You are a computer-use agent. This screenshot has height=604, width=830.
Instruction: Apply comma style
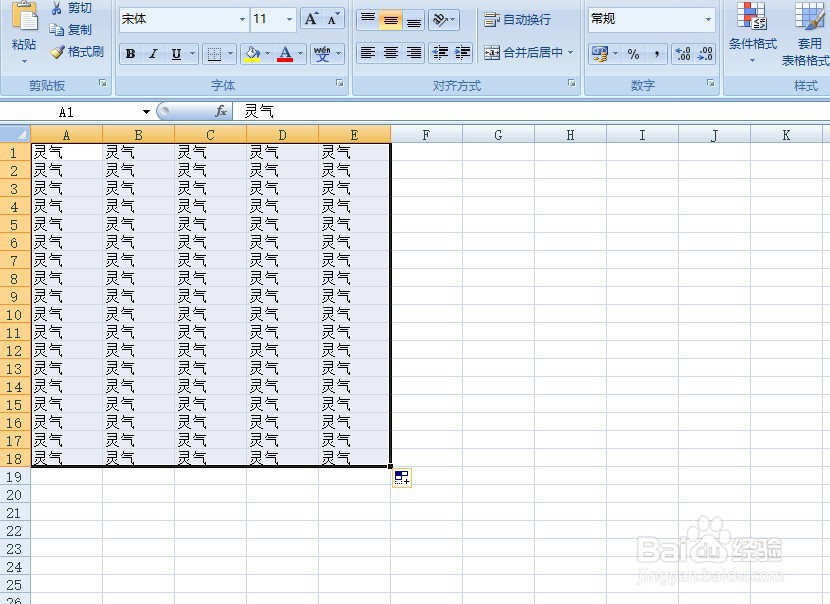656,53
